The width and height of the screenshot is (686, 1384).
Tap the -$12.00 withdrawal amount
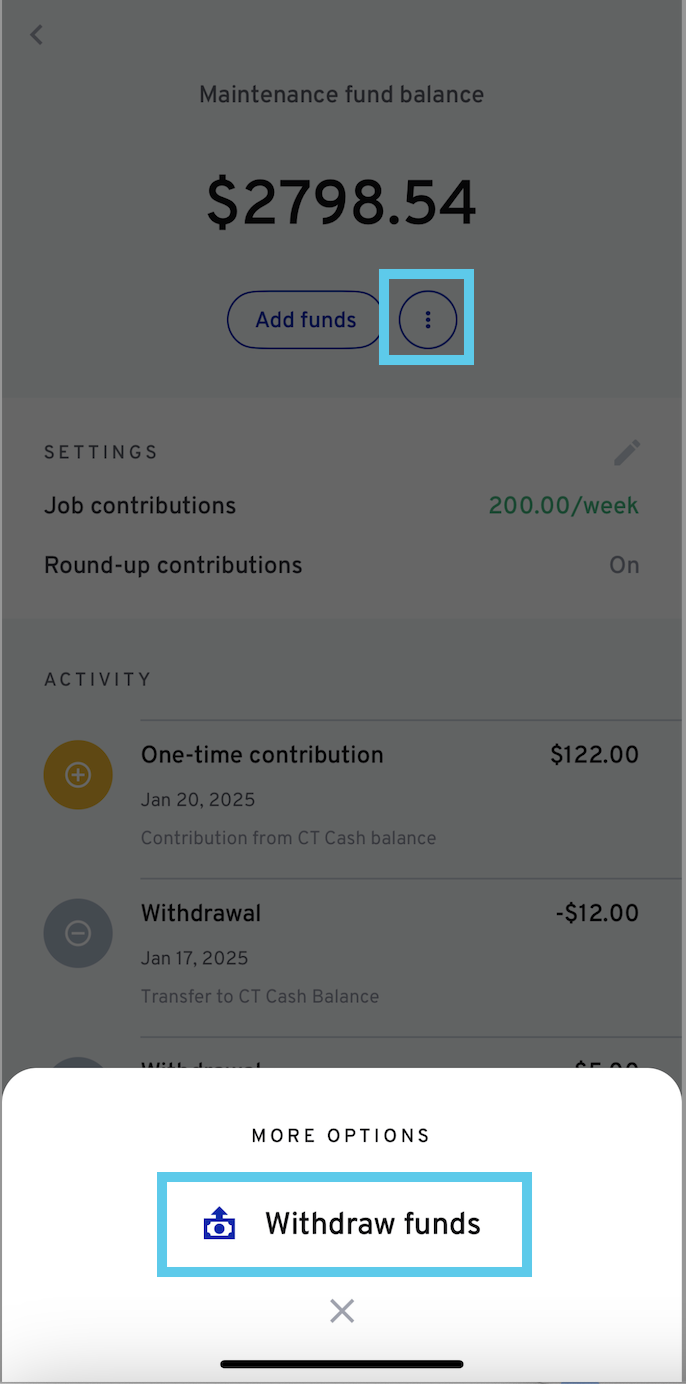(597, 913)
